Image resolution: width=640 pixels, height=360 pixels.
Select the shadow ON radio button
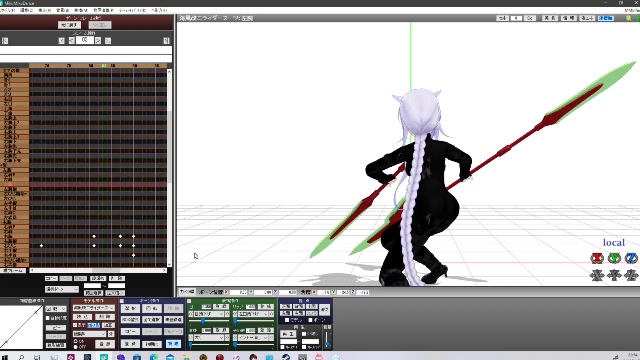76,341
